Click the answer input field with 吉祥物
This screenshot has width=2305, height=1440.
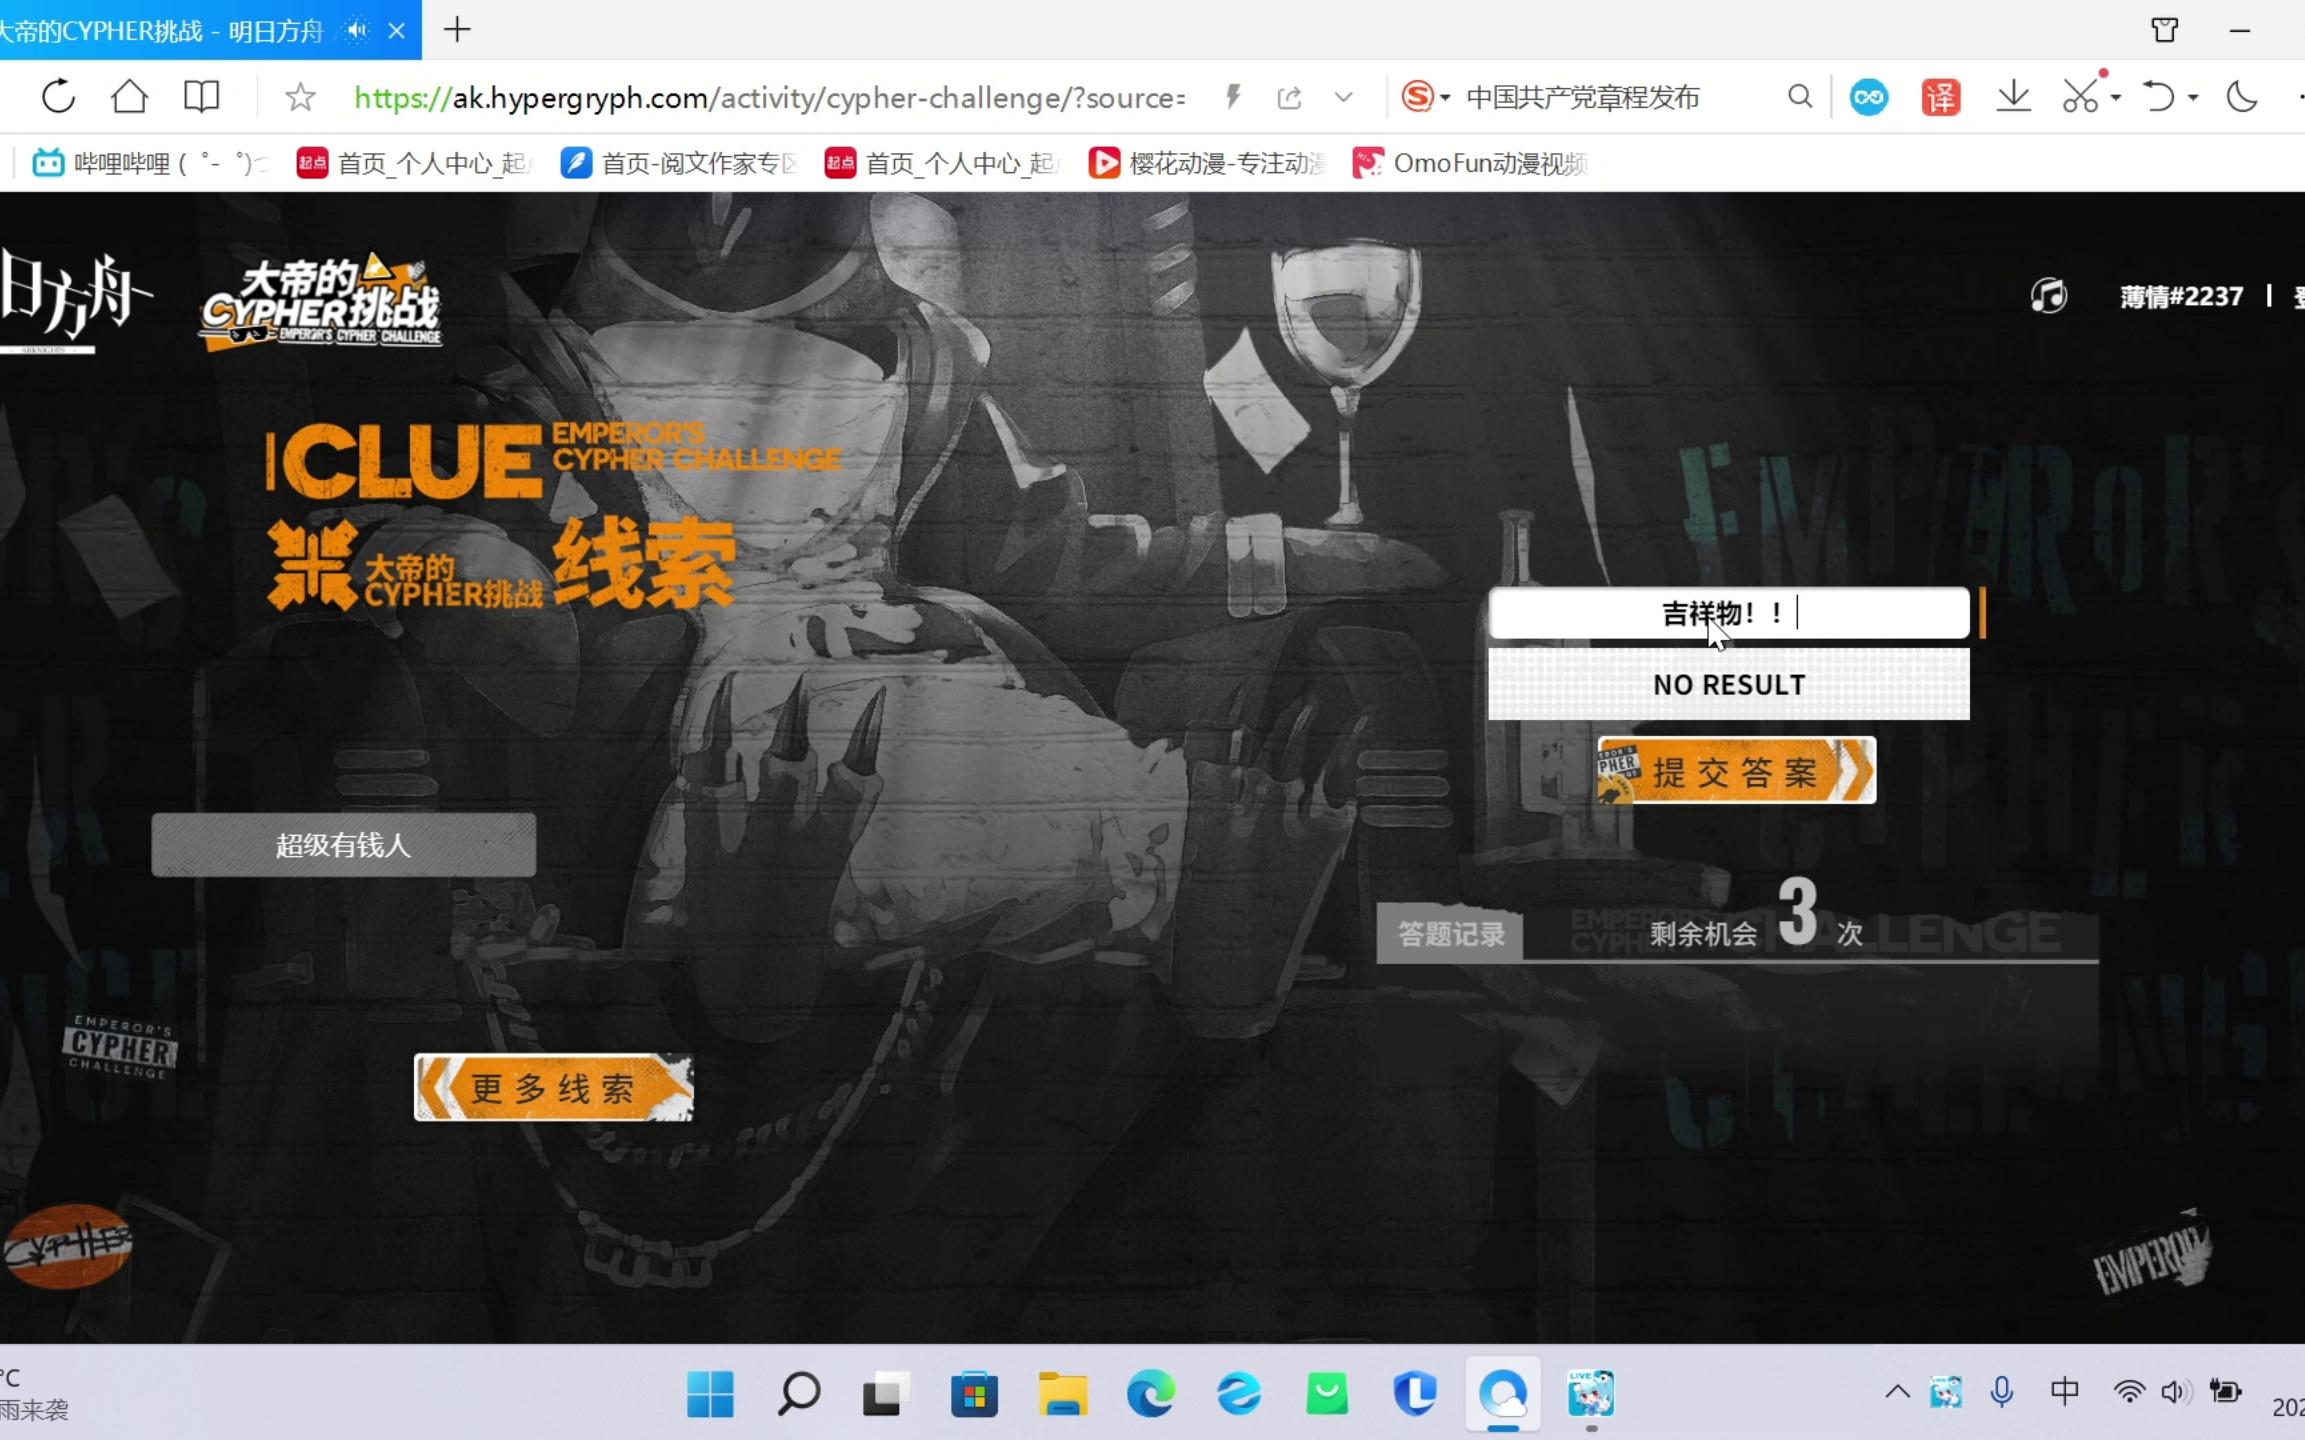1728,613
